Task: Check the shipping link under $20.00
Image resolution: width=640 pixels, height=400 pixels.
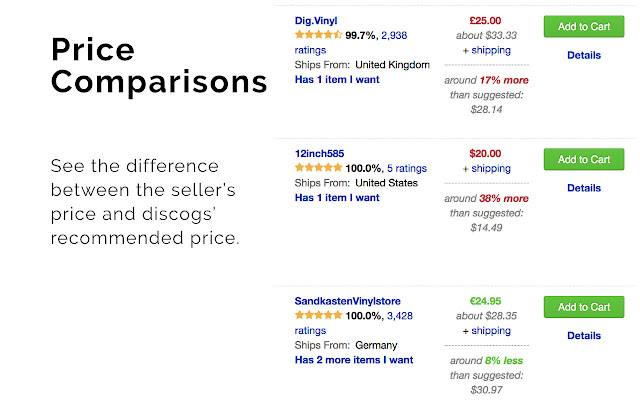Action: click(x=491, y=169)
